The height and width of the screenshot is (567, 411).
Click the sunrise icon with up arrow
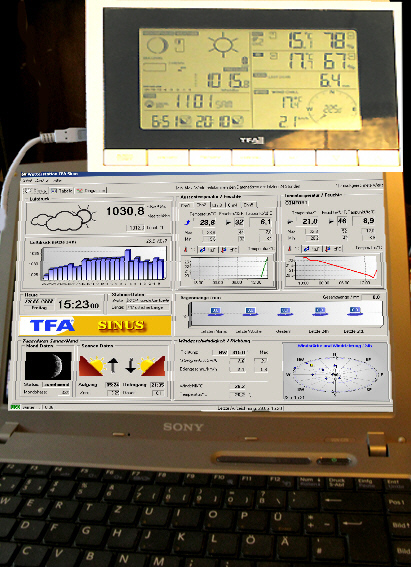click(x=99, y=365)
